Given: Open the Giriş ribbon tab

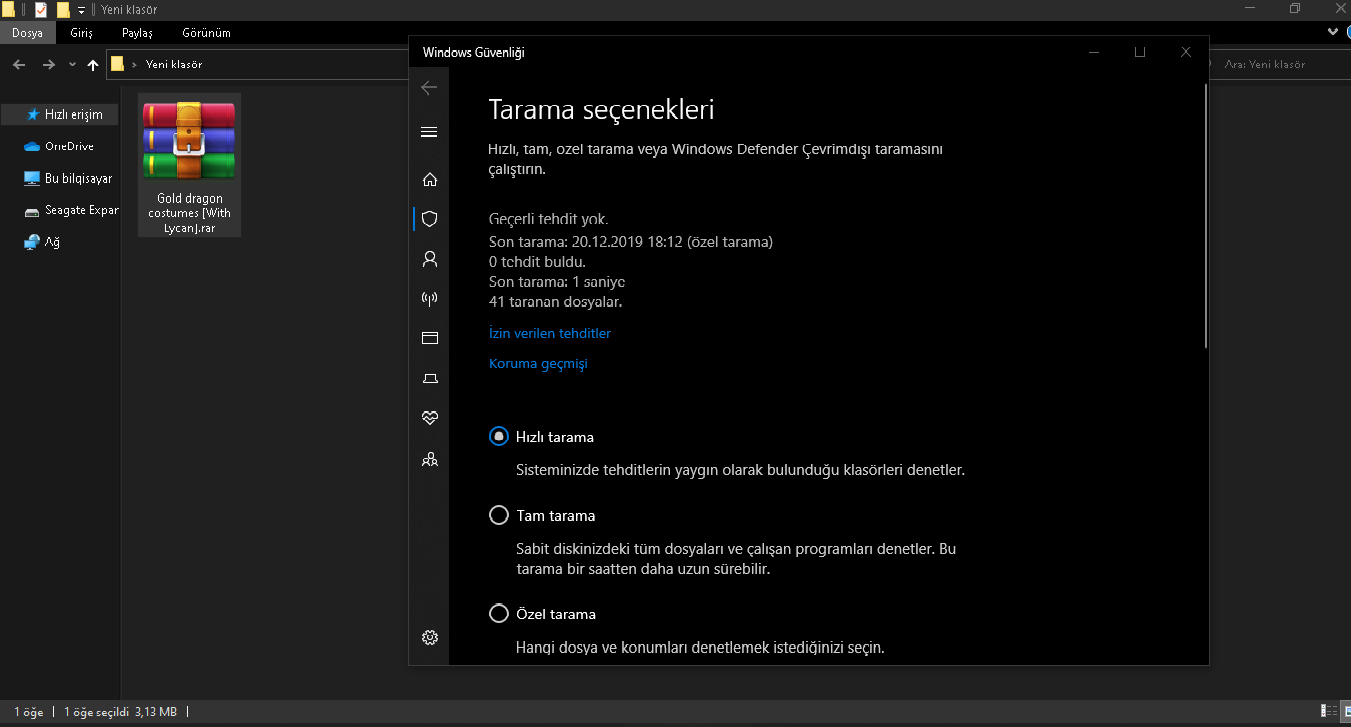Looking at the screenshot, I should pos(81,33).
